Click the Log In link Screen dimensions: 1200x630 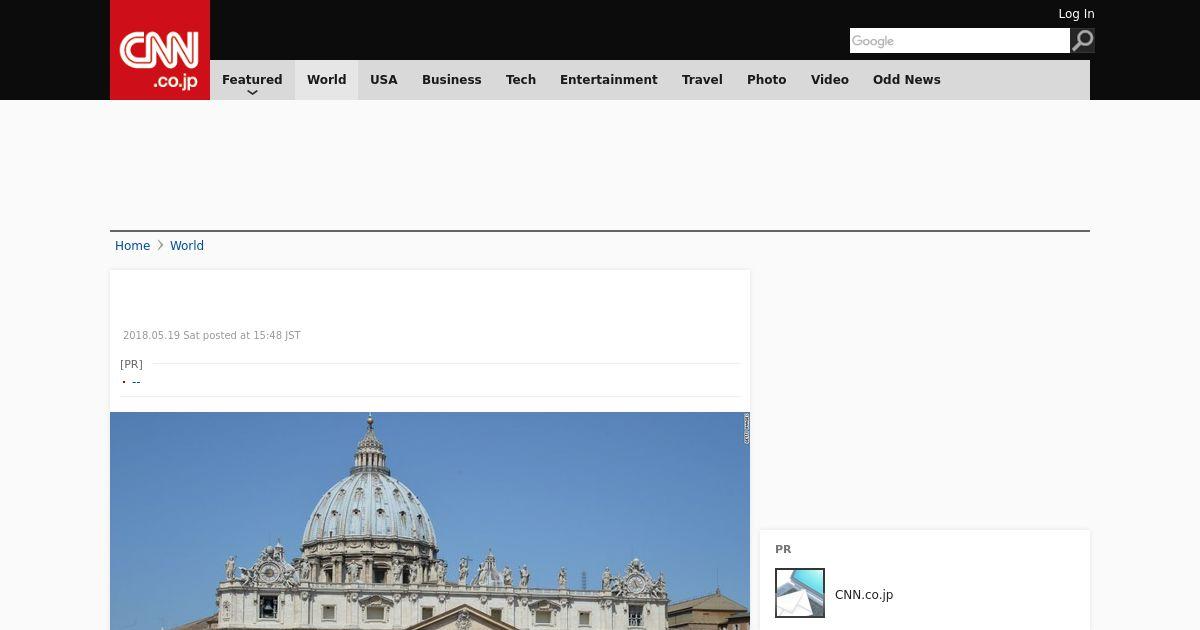click(1076, 14)
